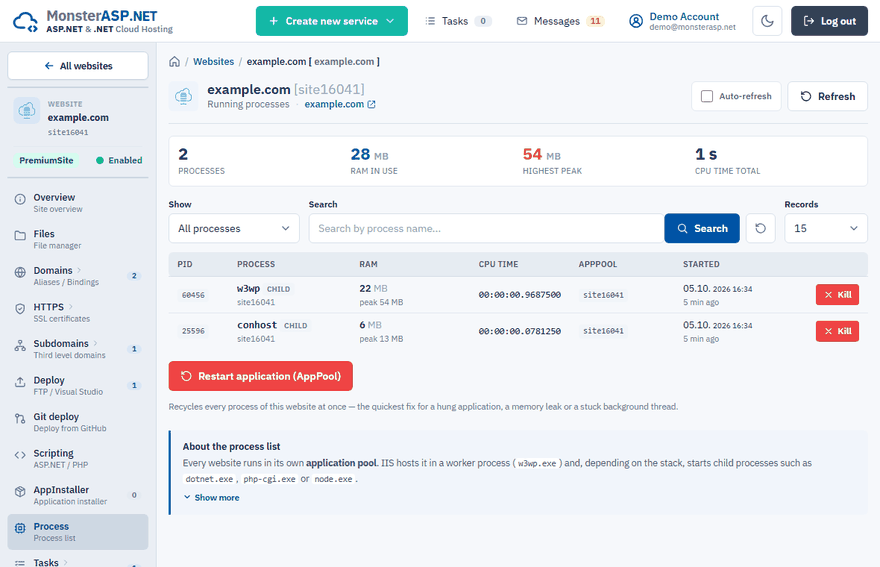
Task: Expand the Tasks sidebar submenu chevron
Action: (x=66, y=562)
